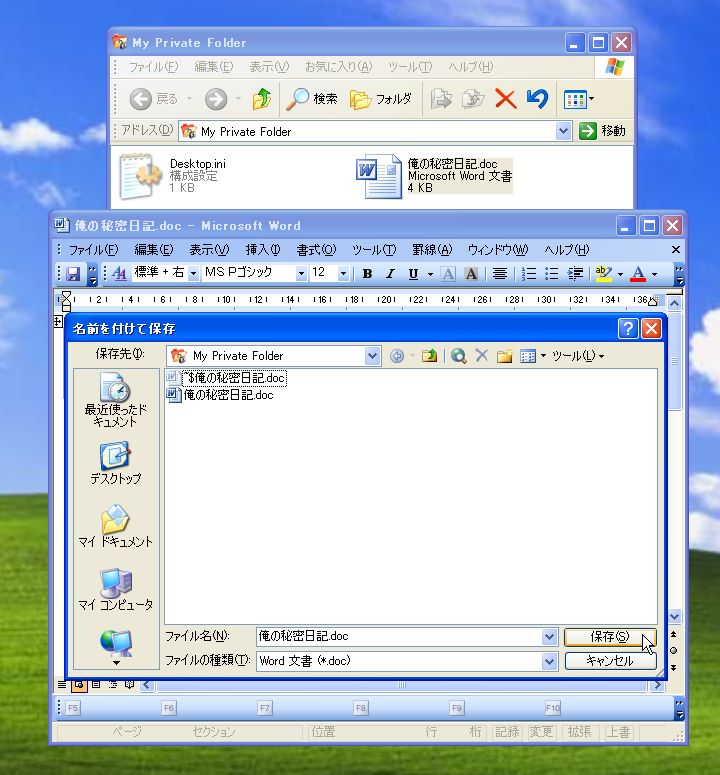
Task: Click the Explorer 移動 go button
Action: pos(602,131)
